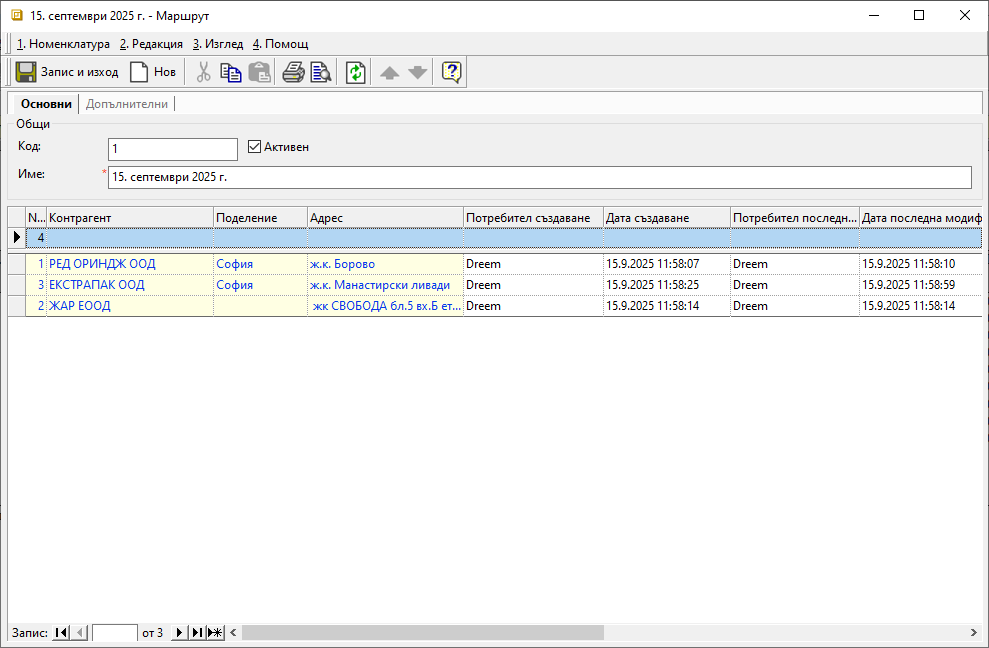Click the Copy icon in toolbar
989x648 pixels.
click(231, 72)
